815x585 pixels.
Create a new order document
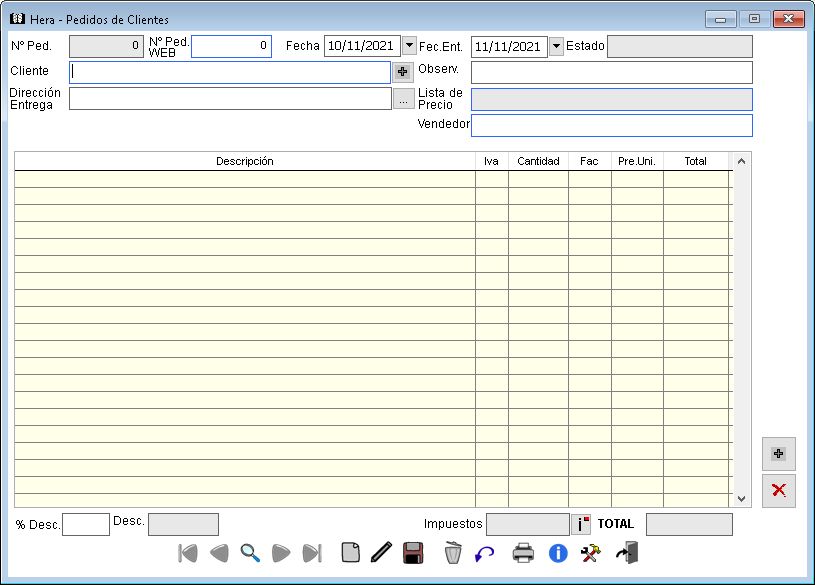(x=350, y=553)
